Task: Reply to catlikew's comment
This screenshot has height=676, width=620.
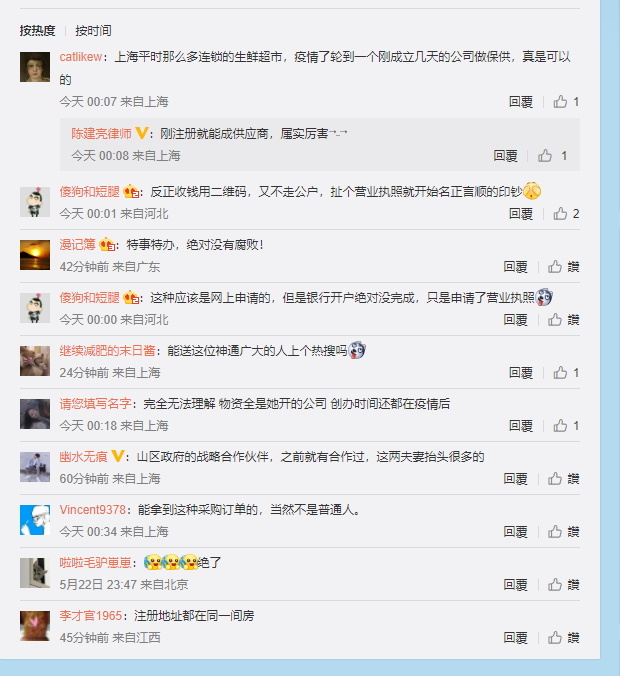Action: (x=521, y=102)
